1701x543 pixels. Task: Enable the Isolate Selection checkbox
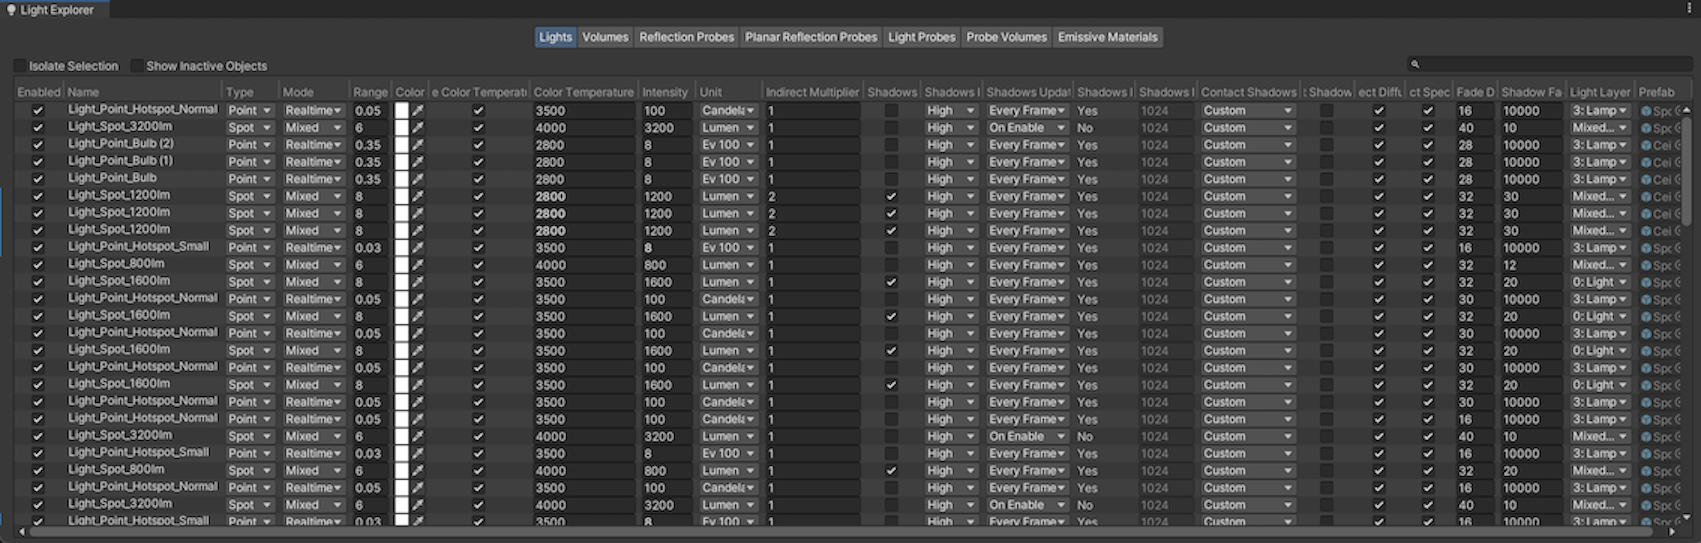20,66
